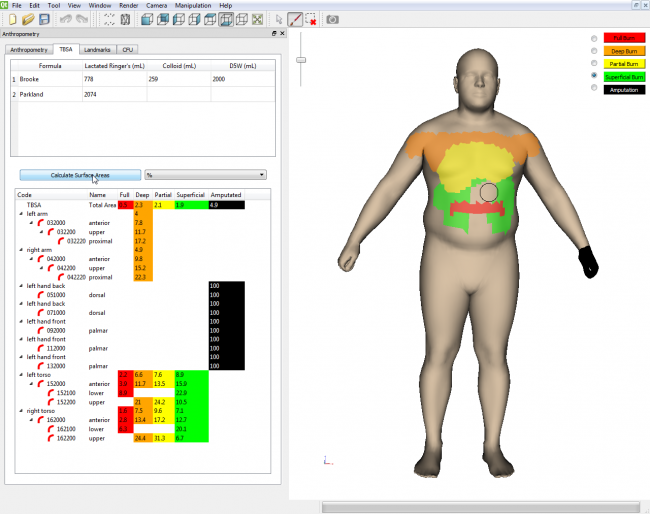Select the Deep Burn radio button
Viewport: 650px width, 514px height.
point(595,50)
